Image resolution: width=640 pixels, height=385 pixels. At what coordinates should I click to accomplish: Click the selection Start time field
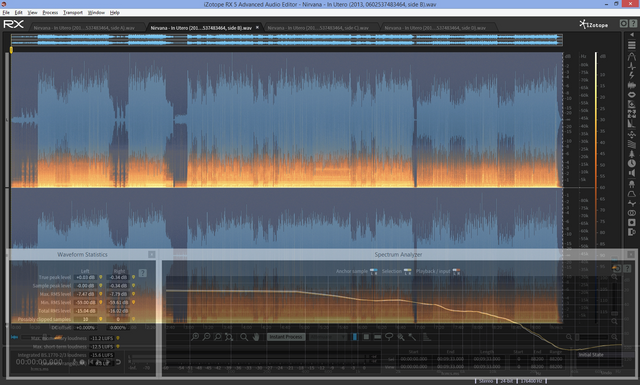[x=413, y=359]
